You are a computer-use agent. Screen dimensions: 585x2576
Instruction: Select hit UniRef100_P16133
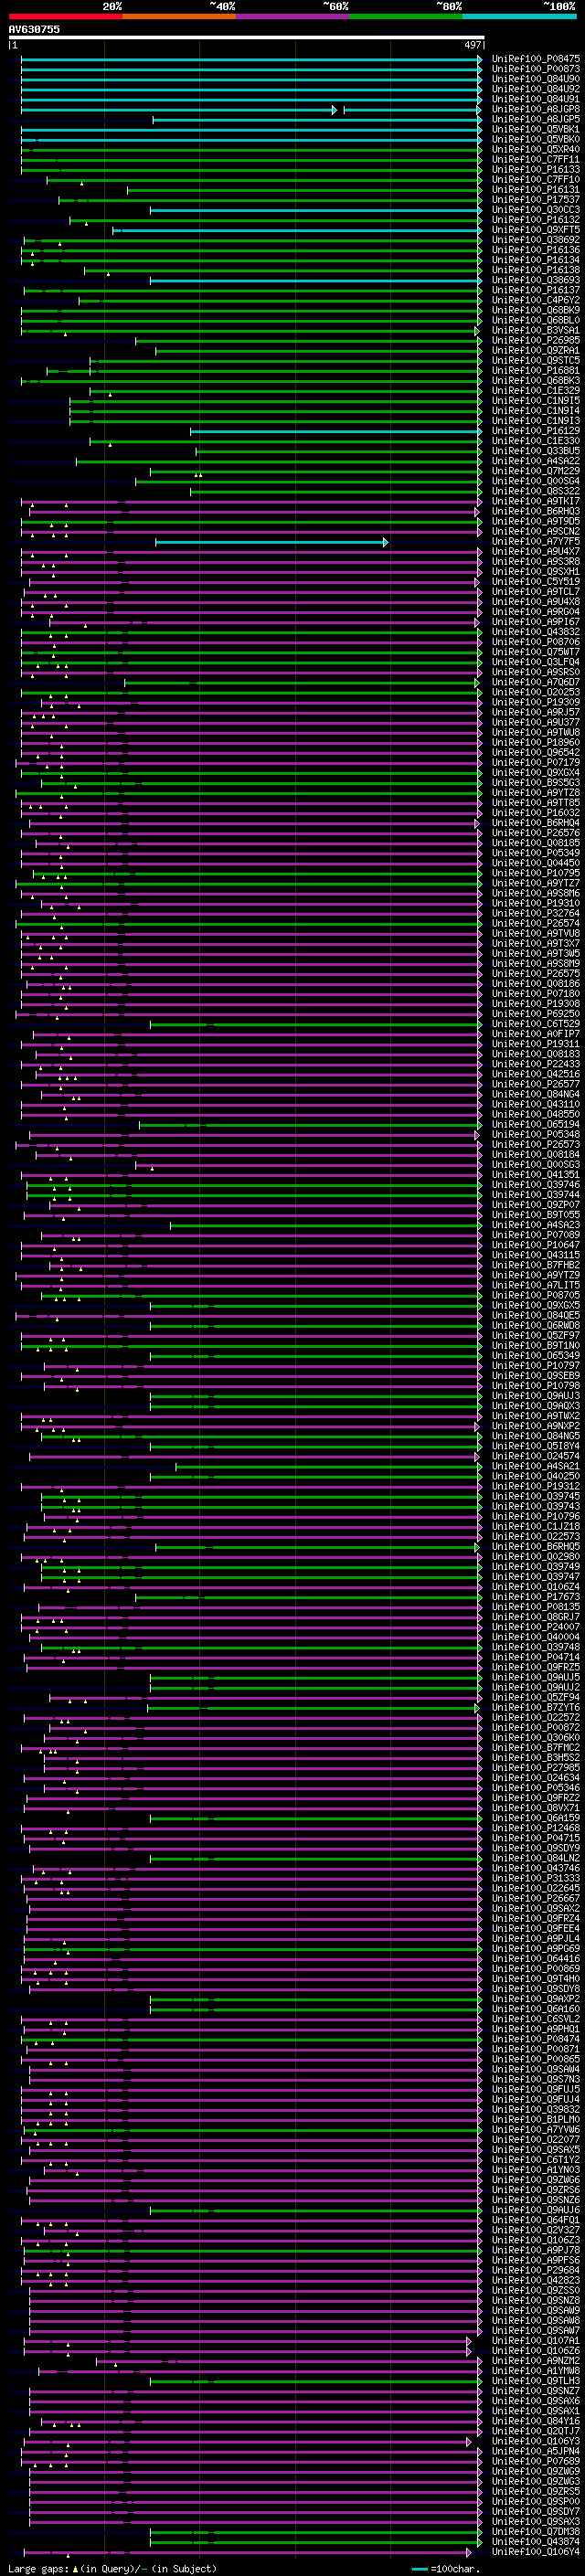[536, 170]
